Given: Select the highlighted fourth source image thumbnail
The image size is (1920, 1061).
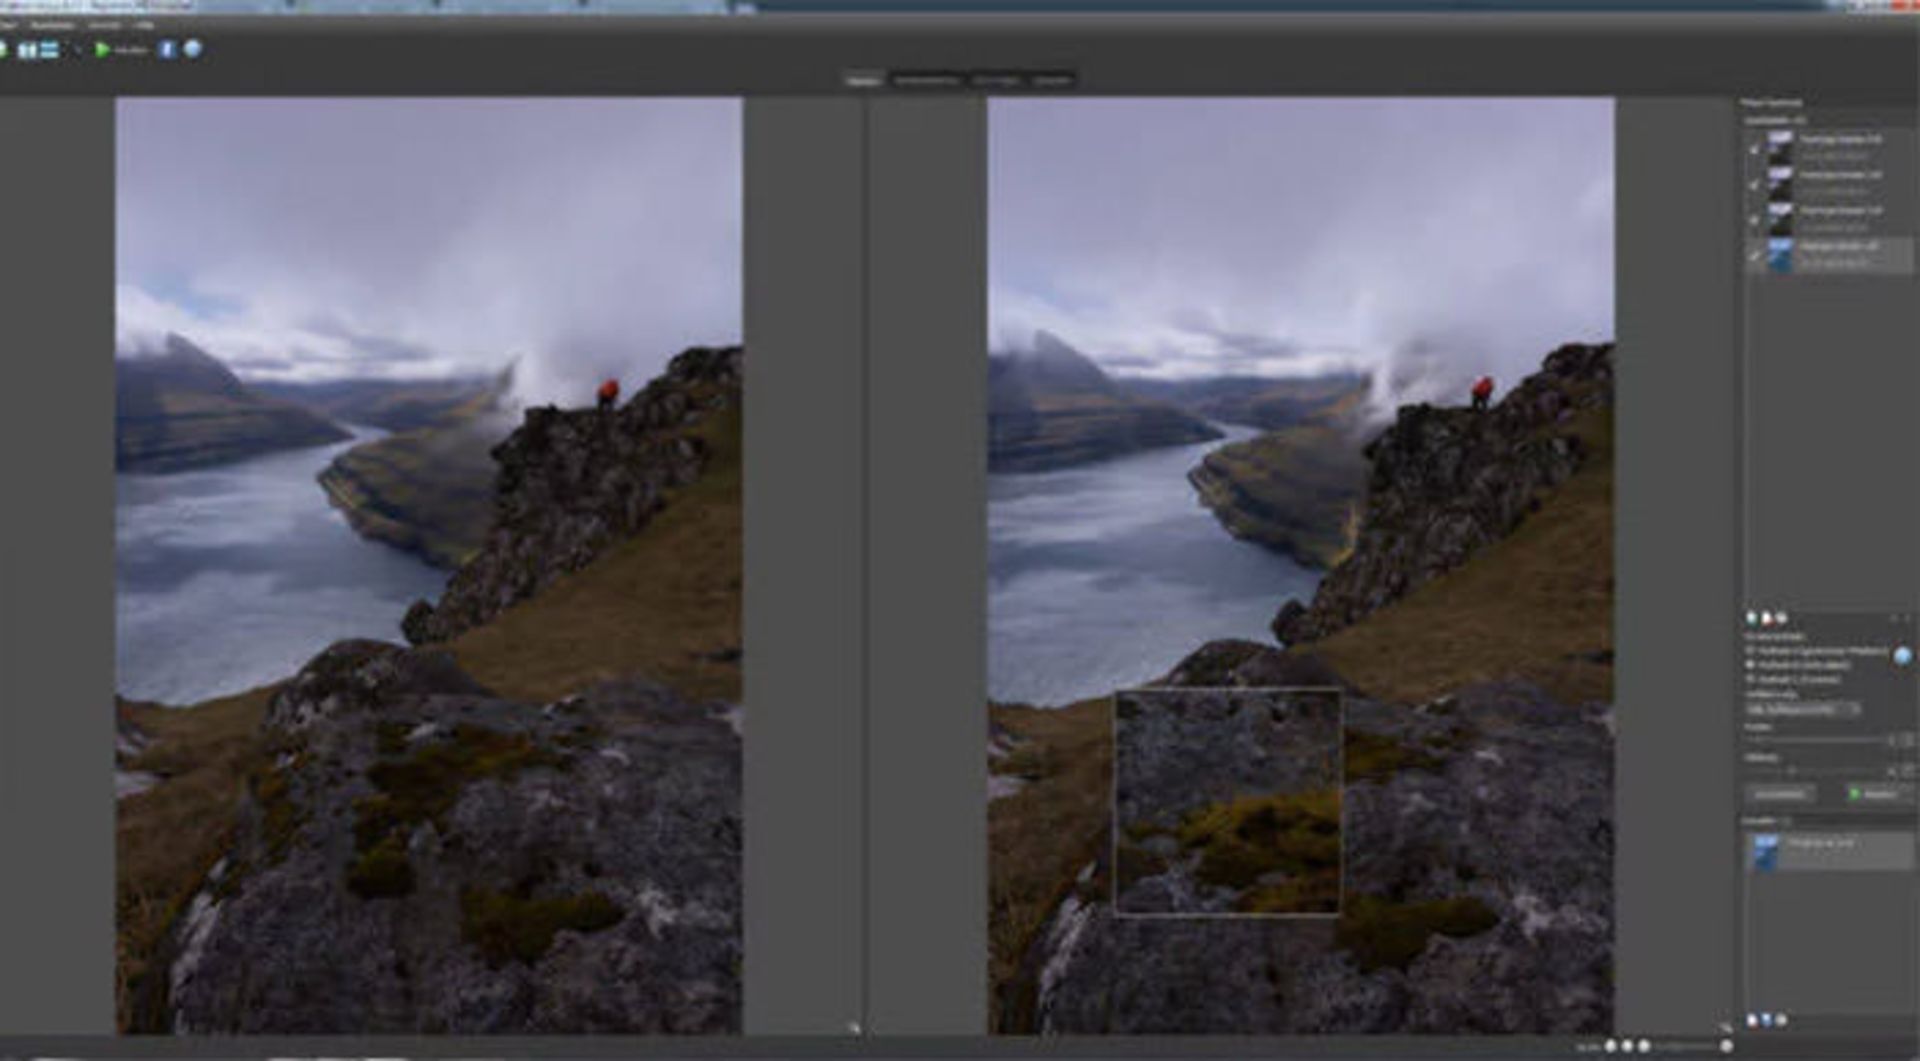Looking at the screenshot, I should [x=1780, y=254].
